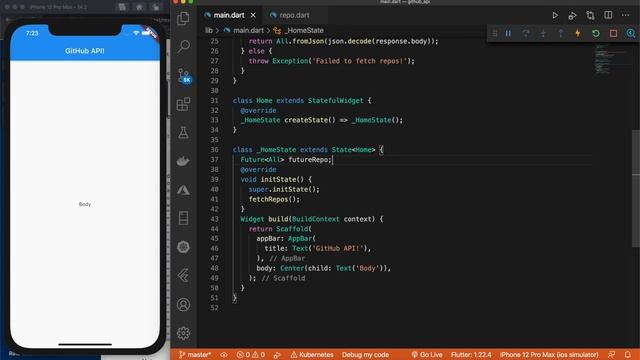
Task: Open the Flutter outline view icon
Action: click(x=183, y=276)
